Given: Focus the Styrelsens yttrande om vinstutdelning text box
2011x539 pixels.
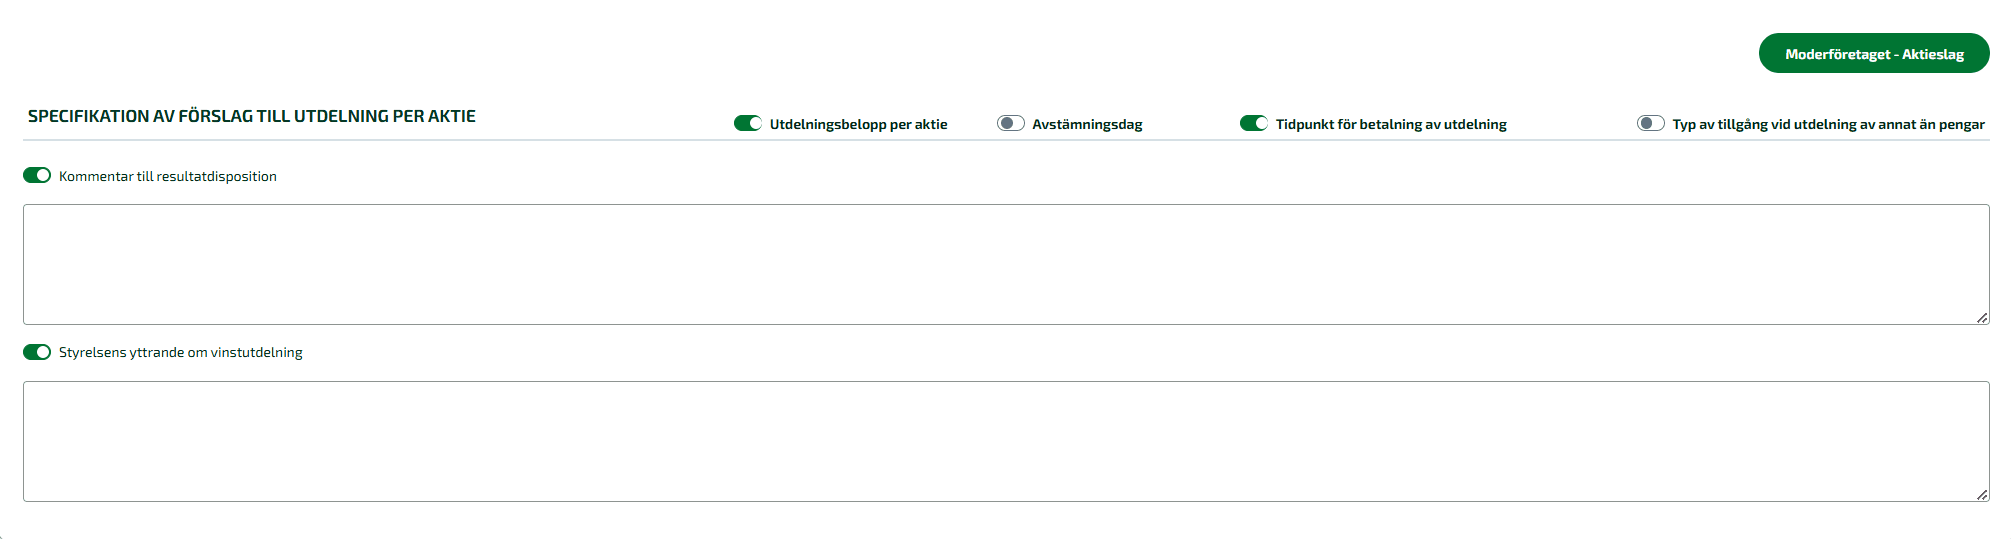Looking at the screenshot, I should pos(1006,441).
